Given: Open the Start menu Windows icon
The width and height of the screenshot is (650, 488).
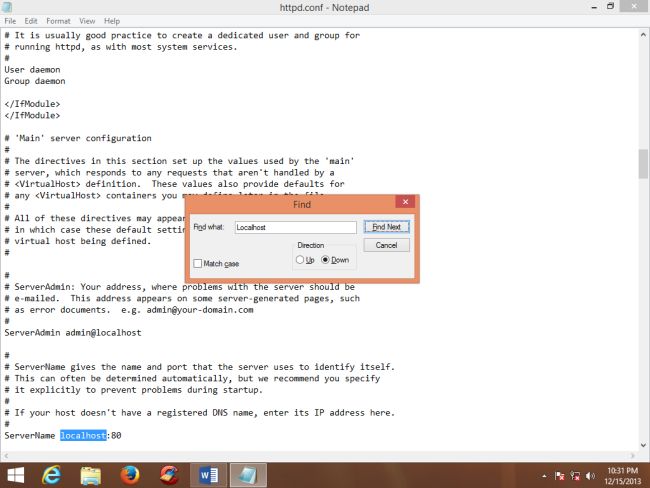Looking at the screenshot, I should click(x=16, y=475).
